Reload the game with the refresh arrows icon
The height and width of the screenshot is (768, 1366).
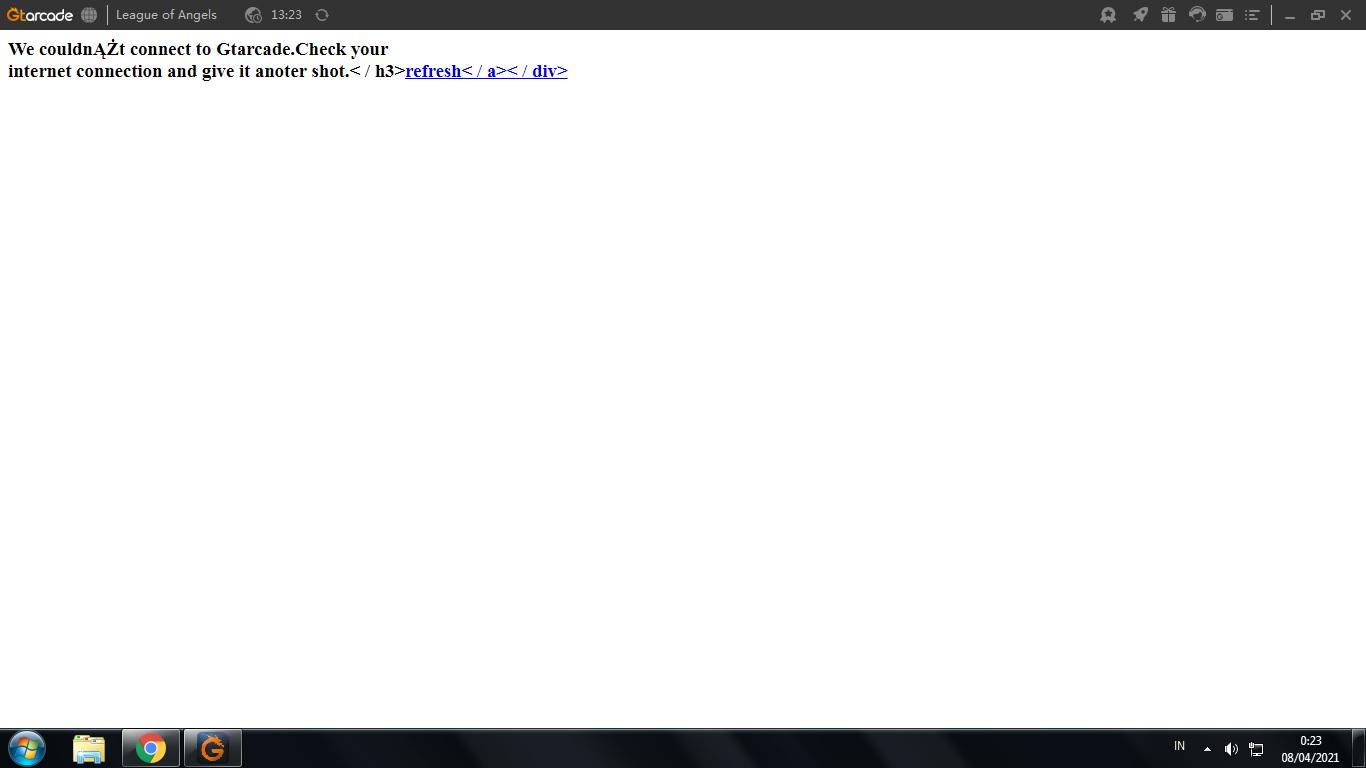click(322, 15)
